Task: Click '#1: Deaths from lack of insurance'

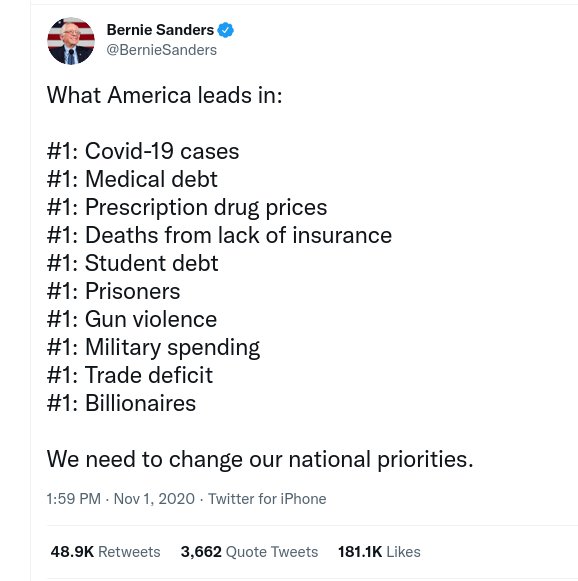Action: [219, 235]
